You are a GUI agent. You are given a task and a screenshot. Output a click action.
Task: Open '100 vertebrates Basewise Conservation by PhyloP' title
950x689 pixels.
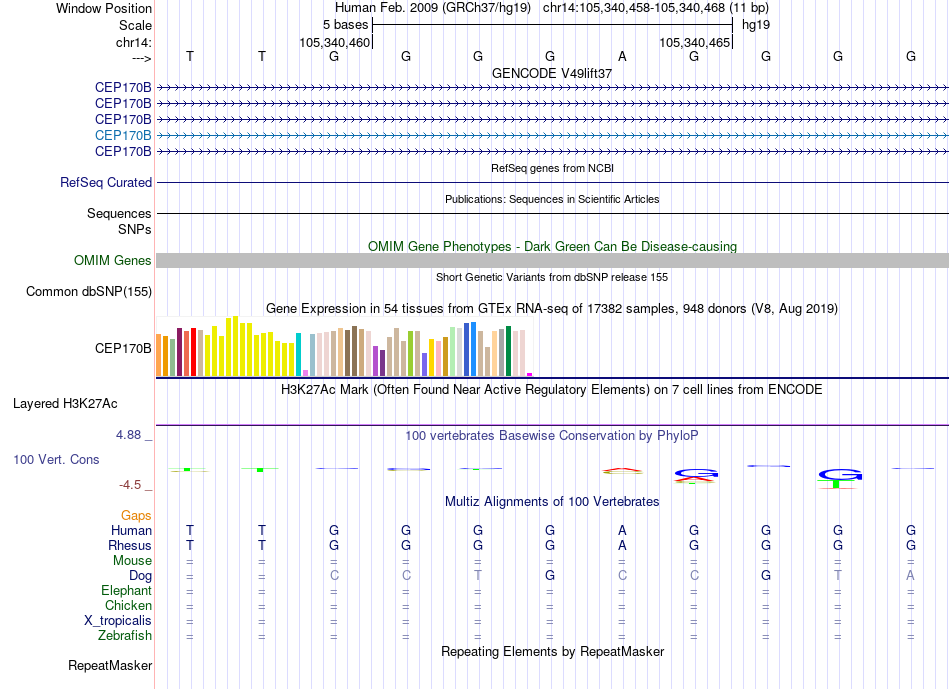point(552,436)
